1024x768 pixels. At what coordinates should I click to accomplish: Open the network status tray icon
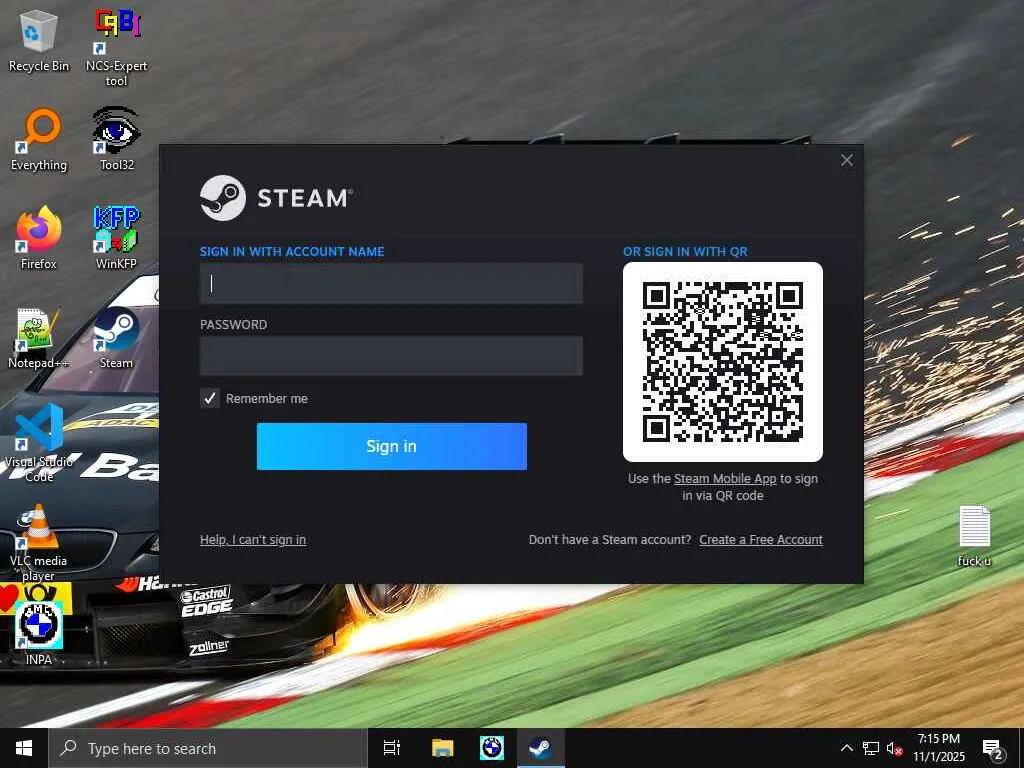[x=871, y=748]
